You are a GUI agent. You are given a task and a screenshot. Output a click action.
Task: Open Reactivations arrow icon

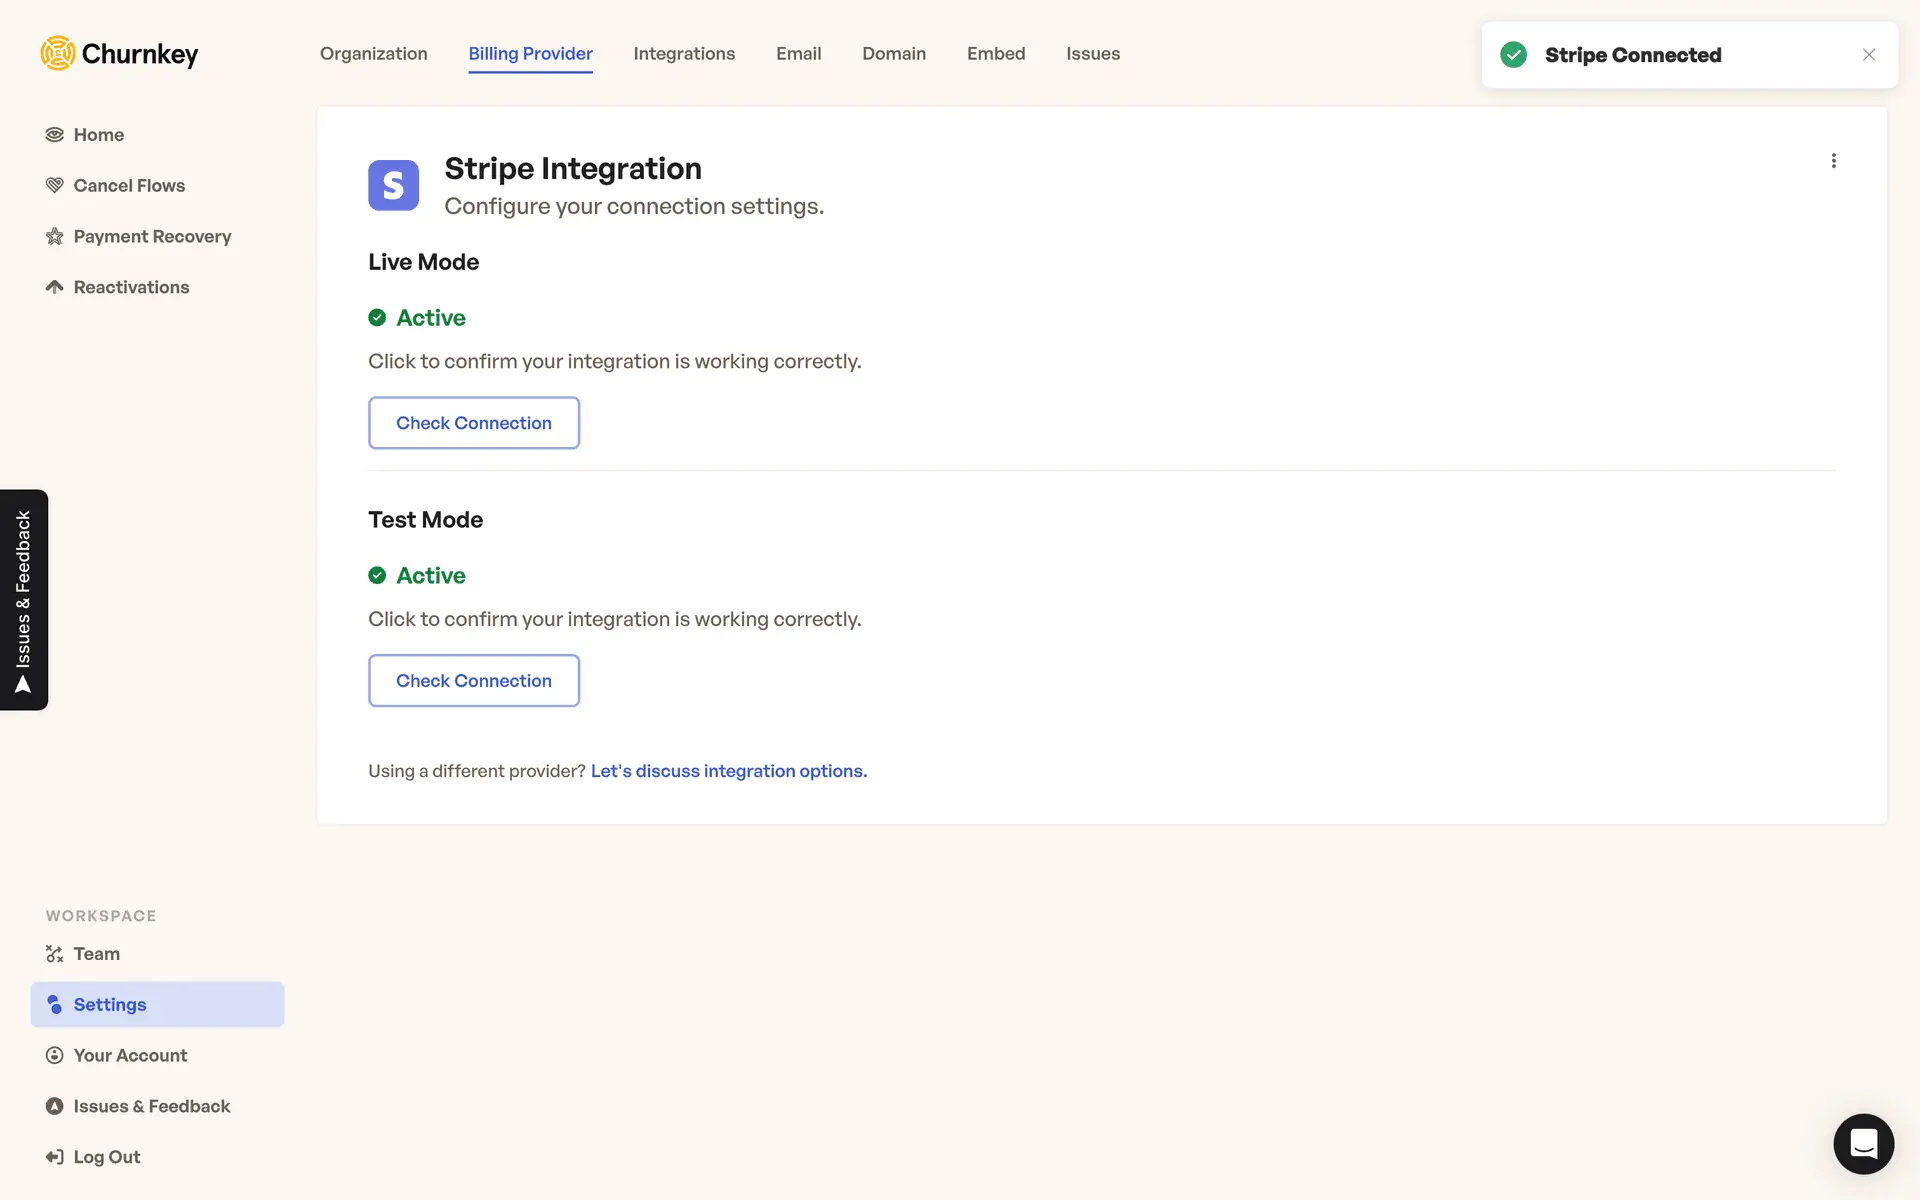click(55, 287)
